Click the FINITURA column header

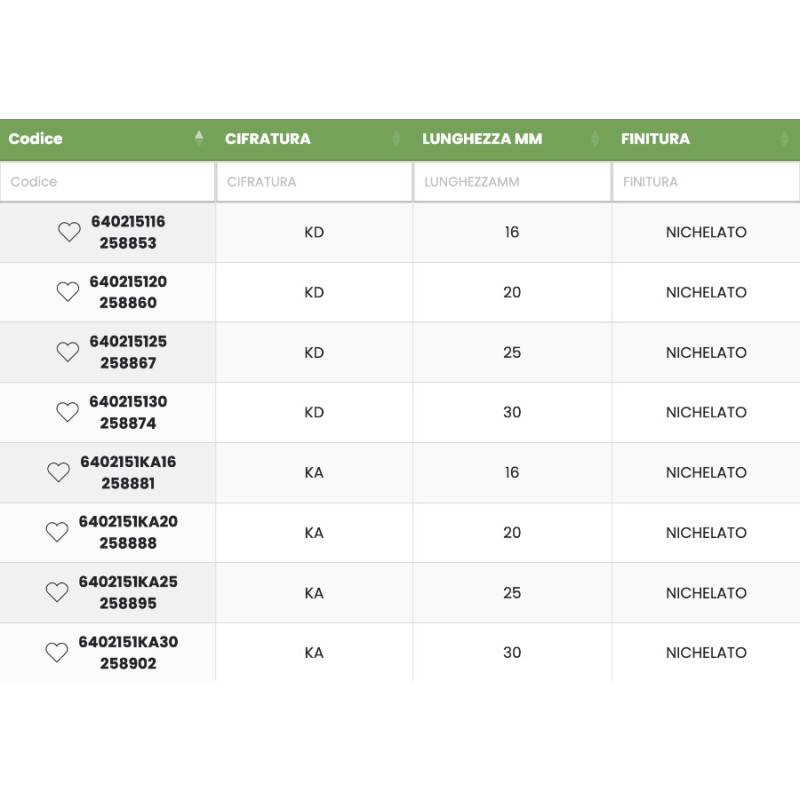coord(655,139)
